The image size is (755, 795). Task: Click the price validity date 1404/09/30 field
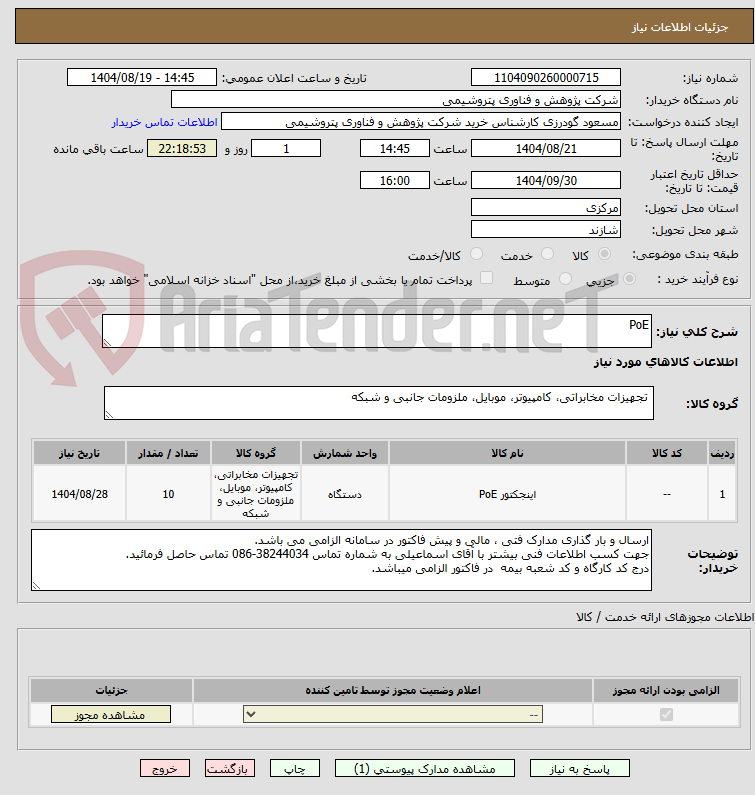pyautogui.click(x=546, y=180)
